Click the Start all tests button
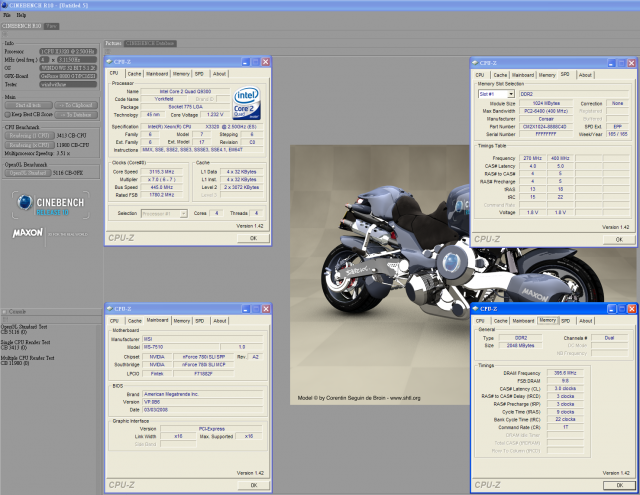This screenshot has height=495, width=640. (x=28, y=105)
